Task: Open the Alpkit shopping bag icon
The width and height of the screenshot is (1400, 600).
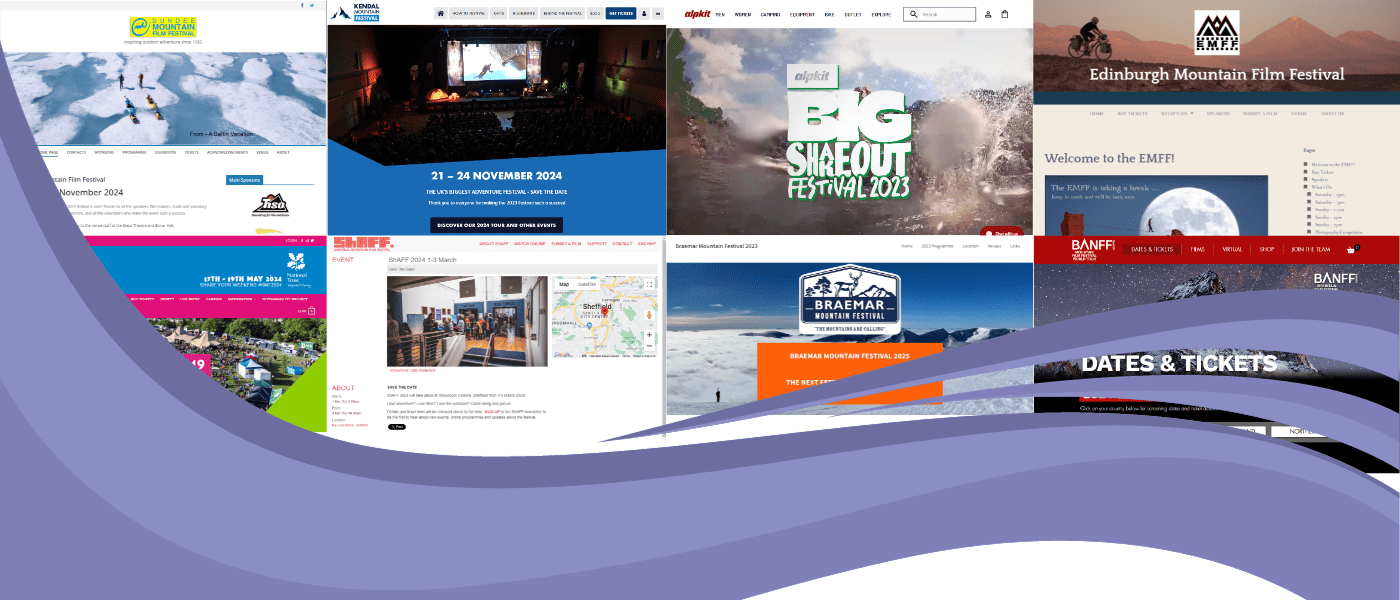Action: point(1005,14)
